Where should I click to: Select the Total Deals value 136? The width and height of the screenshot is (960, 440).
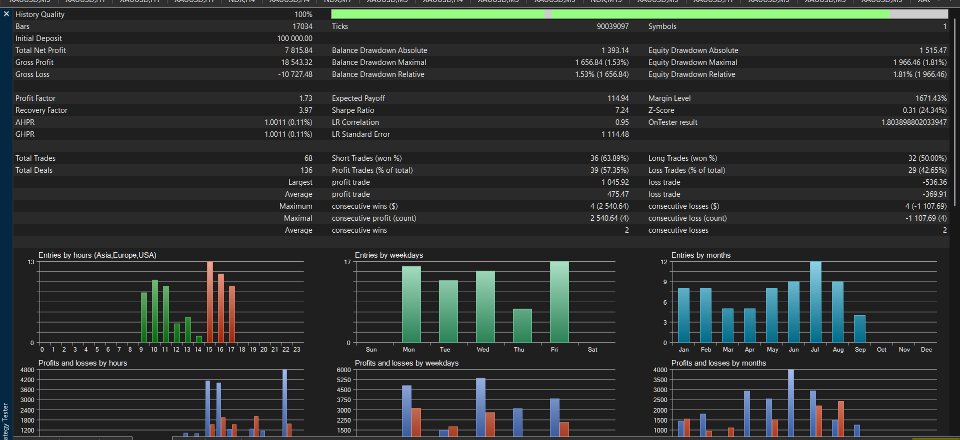(307, 170)
